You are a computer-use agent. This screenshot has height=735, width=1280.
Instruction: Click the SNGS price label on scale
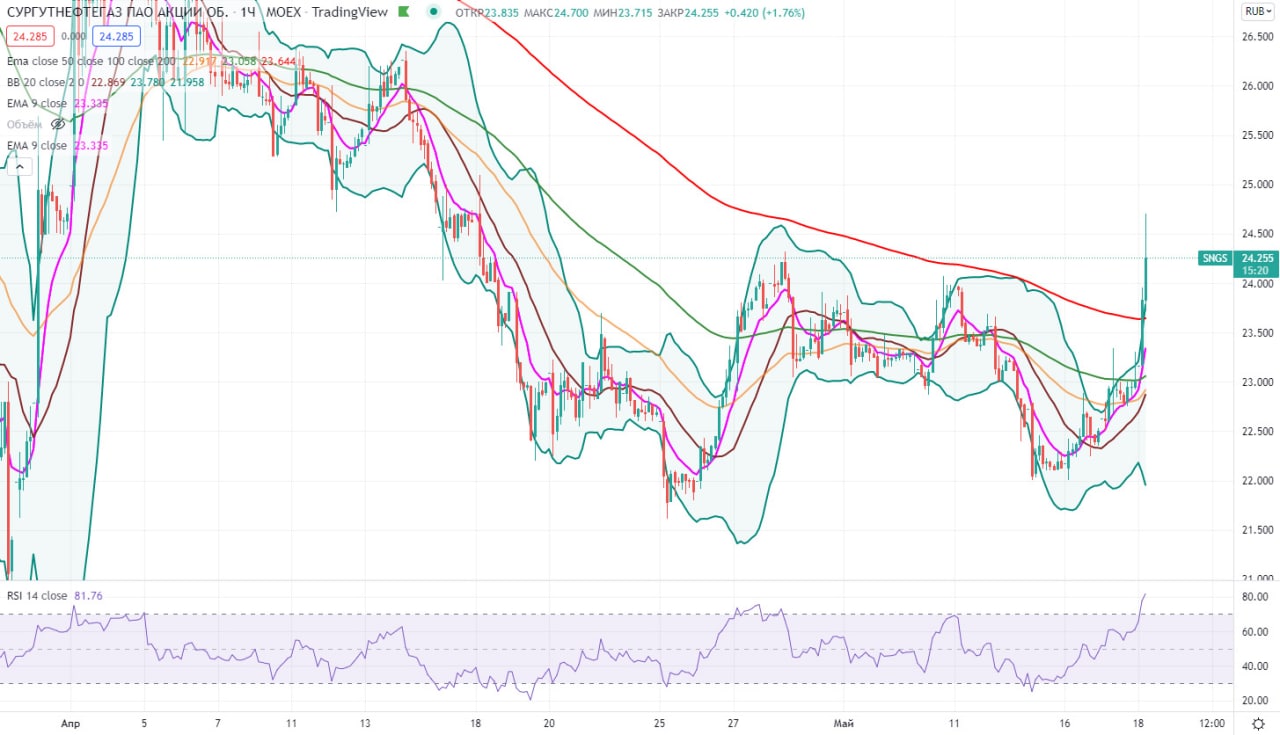1214,258
